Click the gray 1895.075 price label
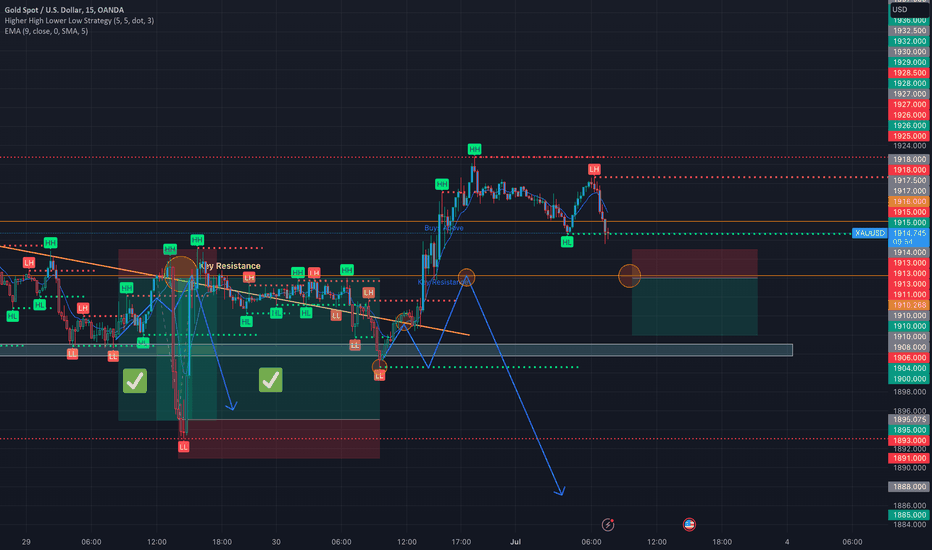Image resolution: width=932 pixels, height=550 pixels. pos(909,419)
